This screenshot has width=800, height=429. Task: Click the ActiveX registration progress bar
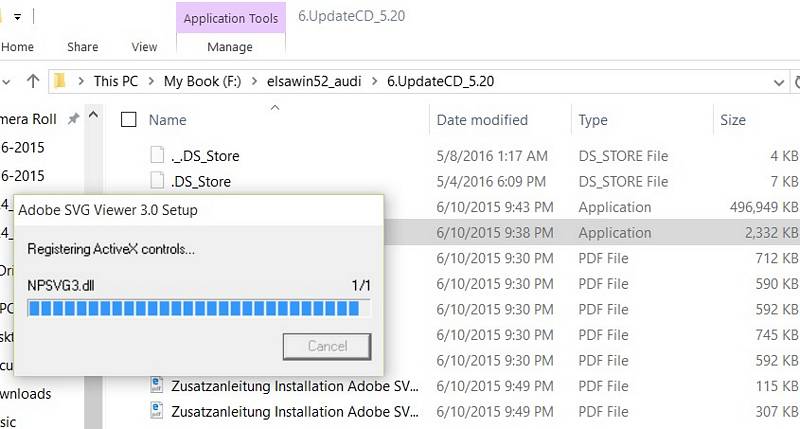pyautogui.click(x=199, y=308)
